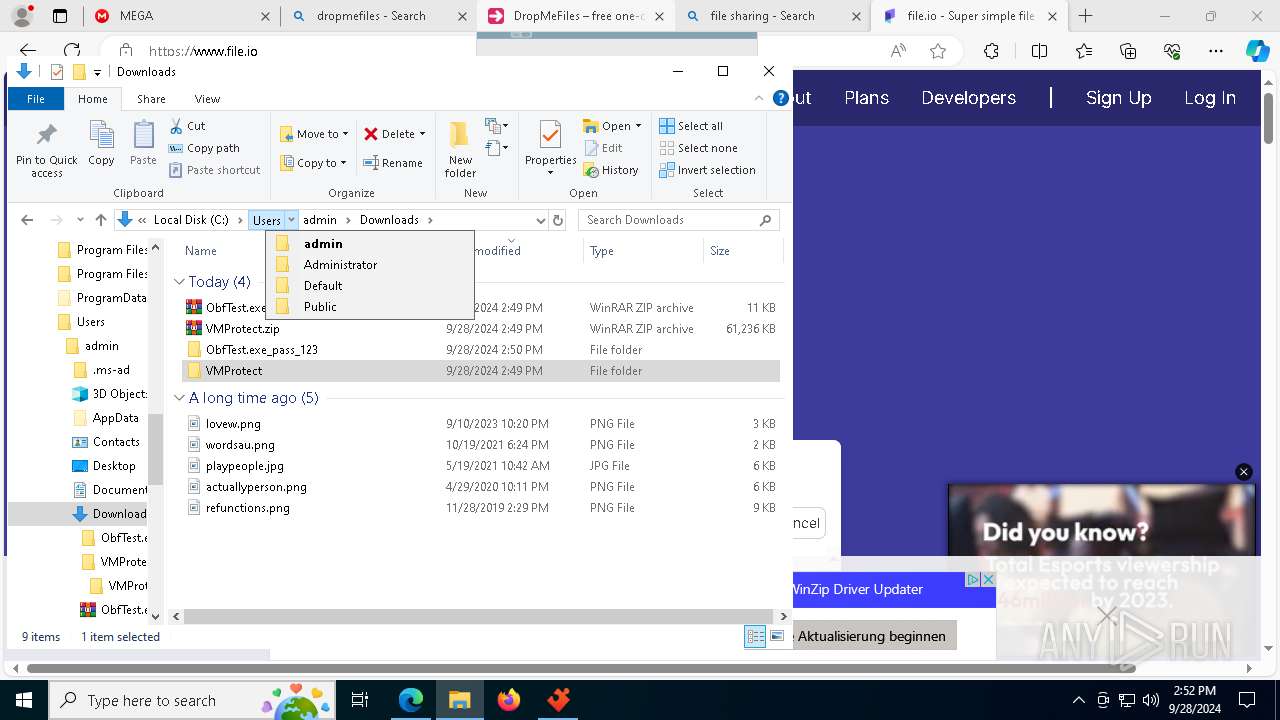Open the Delete dropdown arrow
This screenshot has height=720, width=1280.
click(x=422, y=134)
